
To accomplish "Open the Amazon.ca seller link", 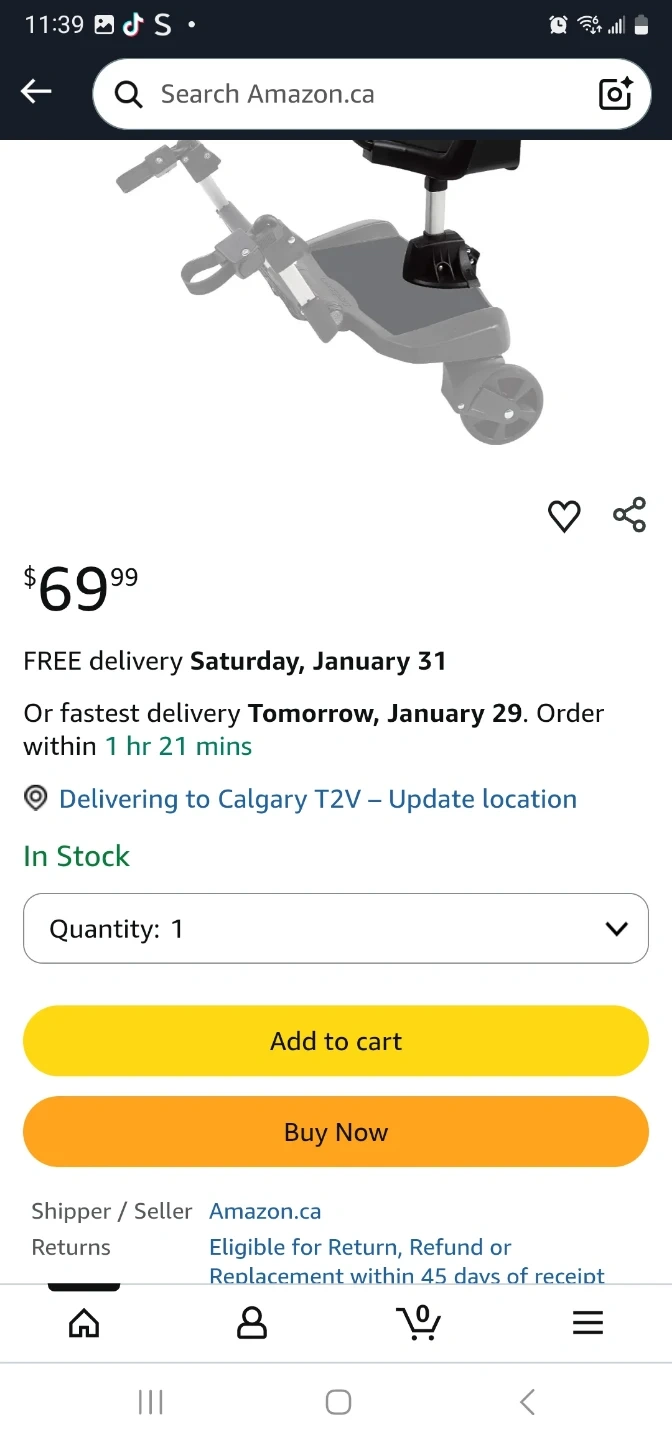I will tap(265, 1211).
